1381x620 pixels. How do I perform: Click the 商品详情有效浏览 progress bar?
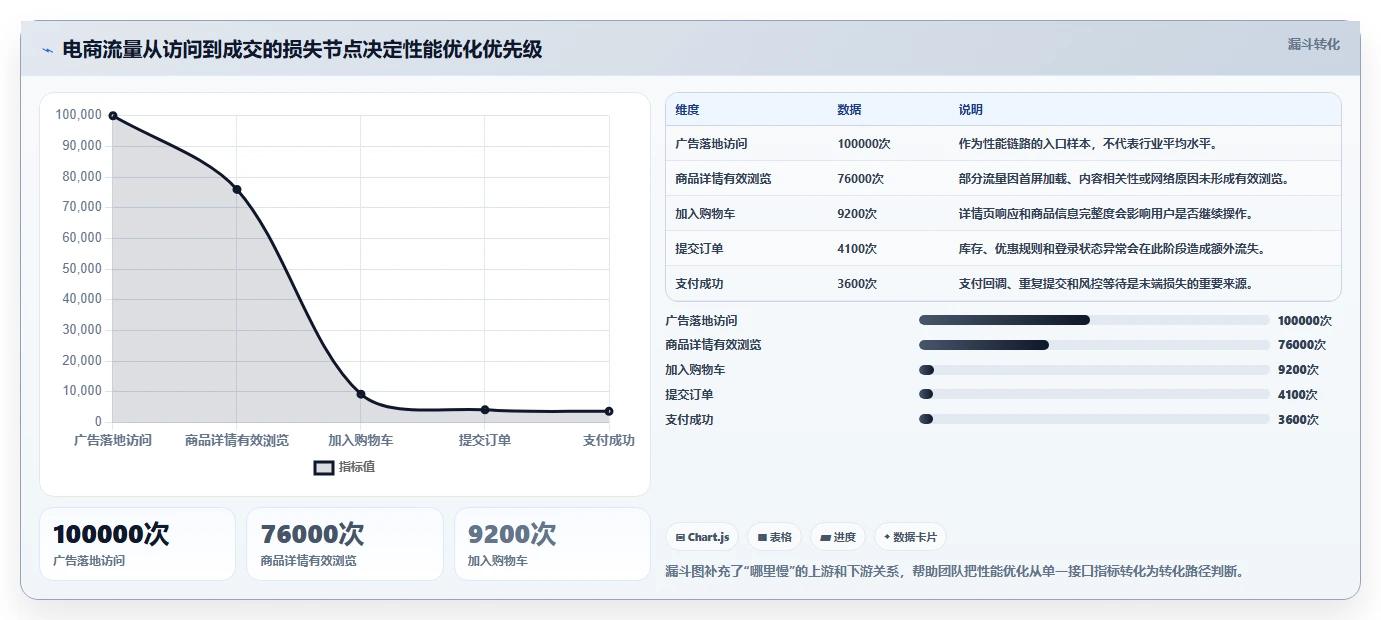pos(1094,345)
